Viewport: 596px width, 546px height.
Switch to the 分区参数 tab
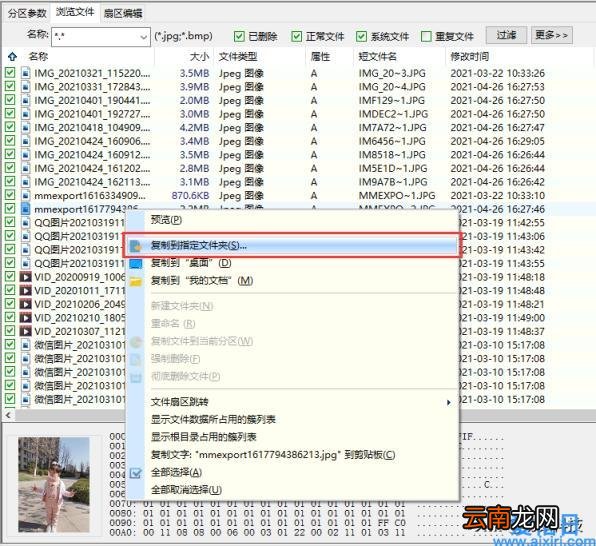click(x=27, y=13)
